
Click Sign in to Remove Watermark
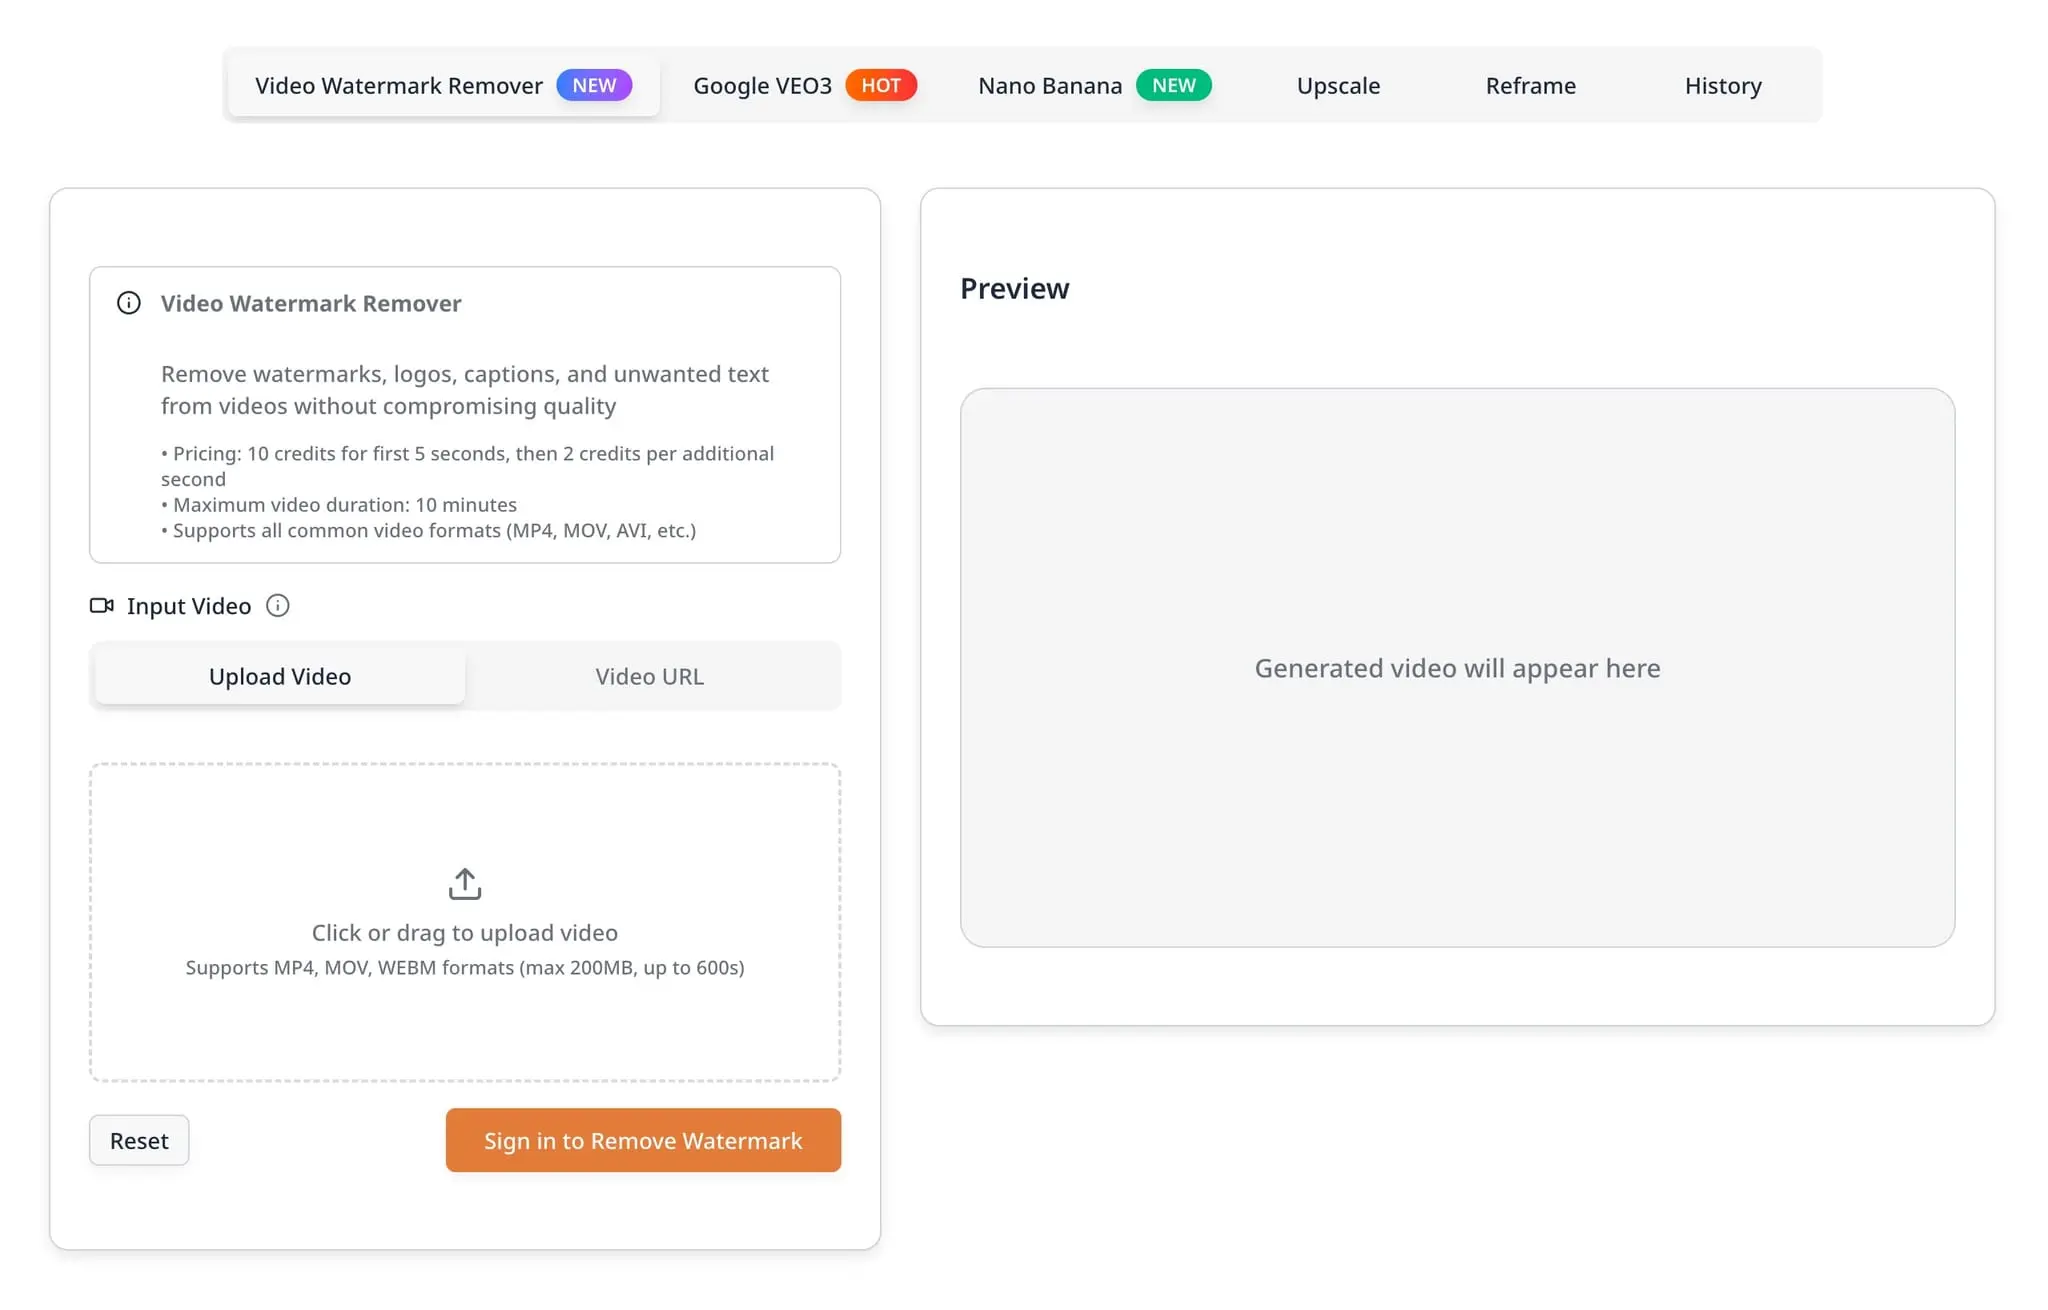[643, 1141]
